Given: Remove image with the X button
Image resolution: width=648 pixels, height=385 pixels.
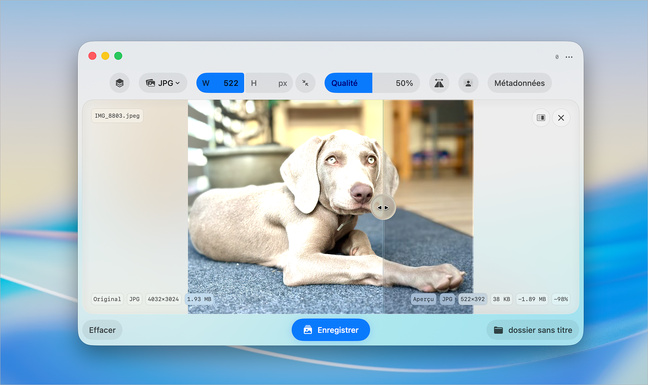Looking at the screenshot, I should [561, 118].
